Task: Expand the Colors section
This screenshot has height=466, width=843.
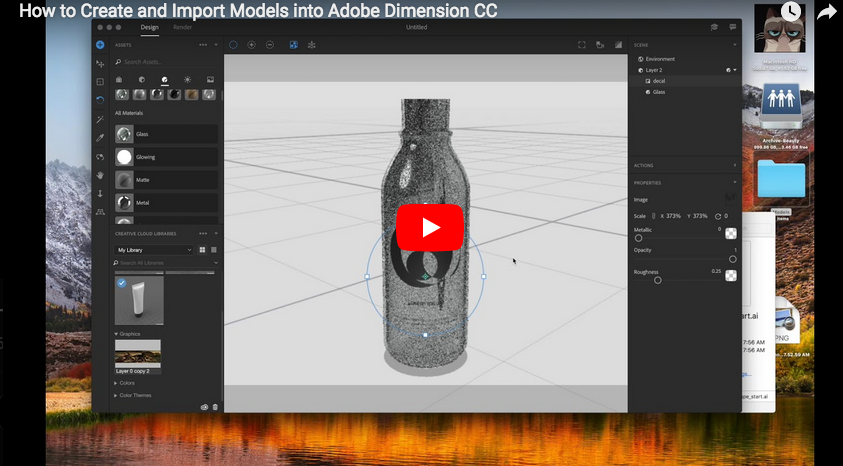Action: click(x=126, y=382)
